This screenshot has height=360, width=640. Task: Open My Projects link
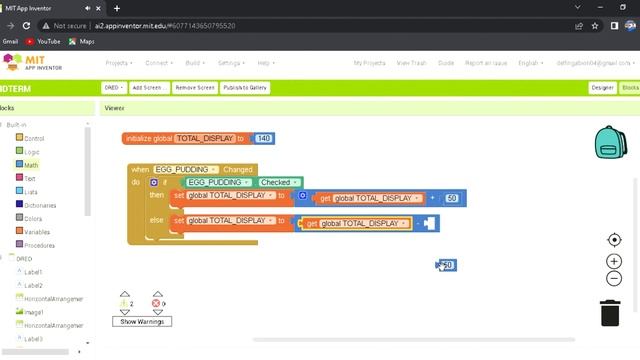(x=369, y=63)
